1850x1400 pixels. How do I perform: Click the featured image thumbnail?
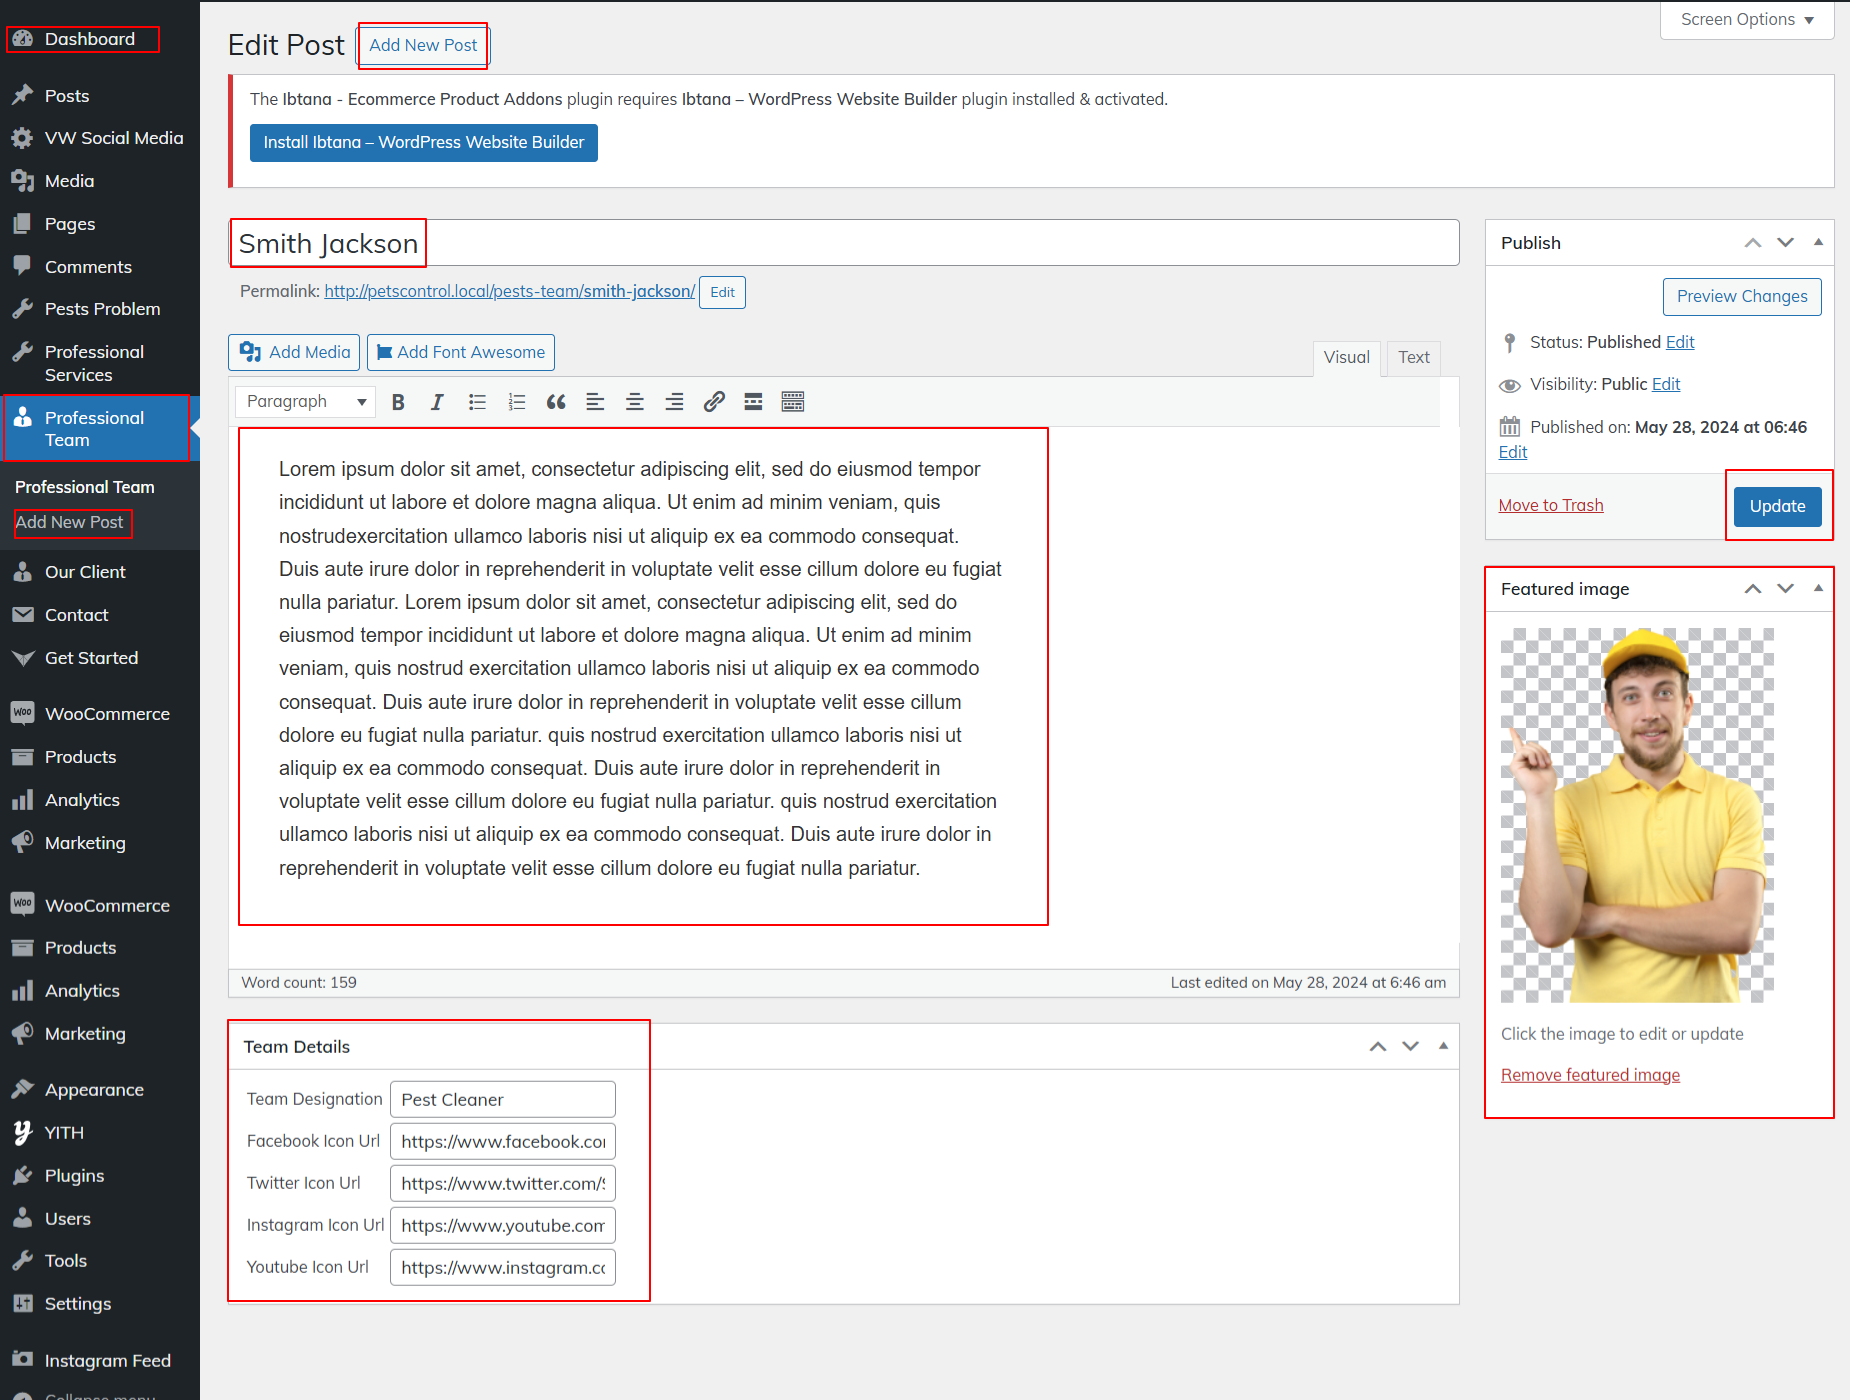(x=1637, y=815)
